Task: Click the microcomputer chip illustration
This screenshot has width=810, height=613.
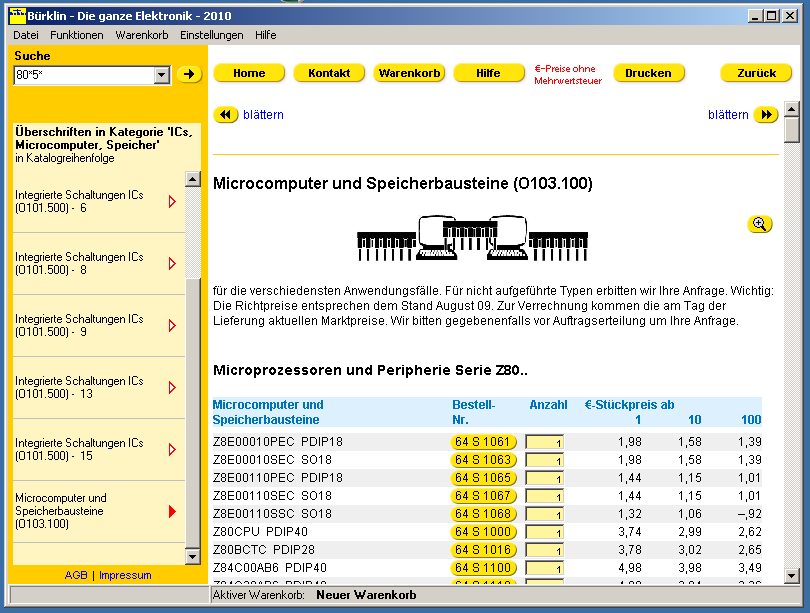Action: (472, 238)
